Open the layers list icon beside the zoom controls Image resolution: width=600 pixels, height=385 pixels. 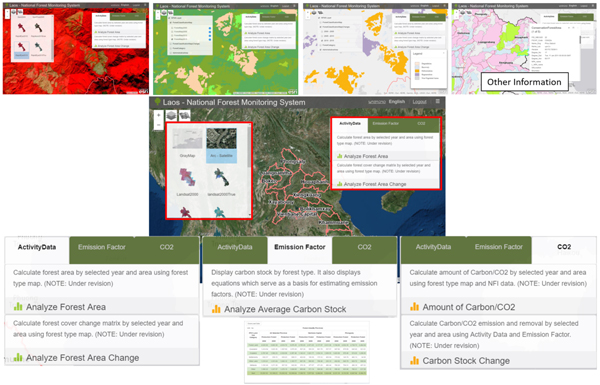[x=171, y=115]
